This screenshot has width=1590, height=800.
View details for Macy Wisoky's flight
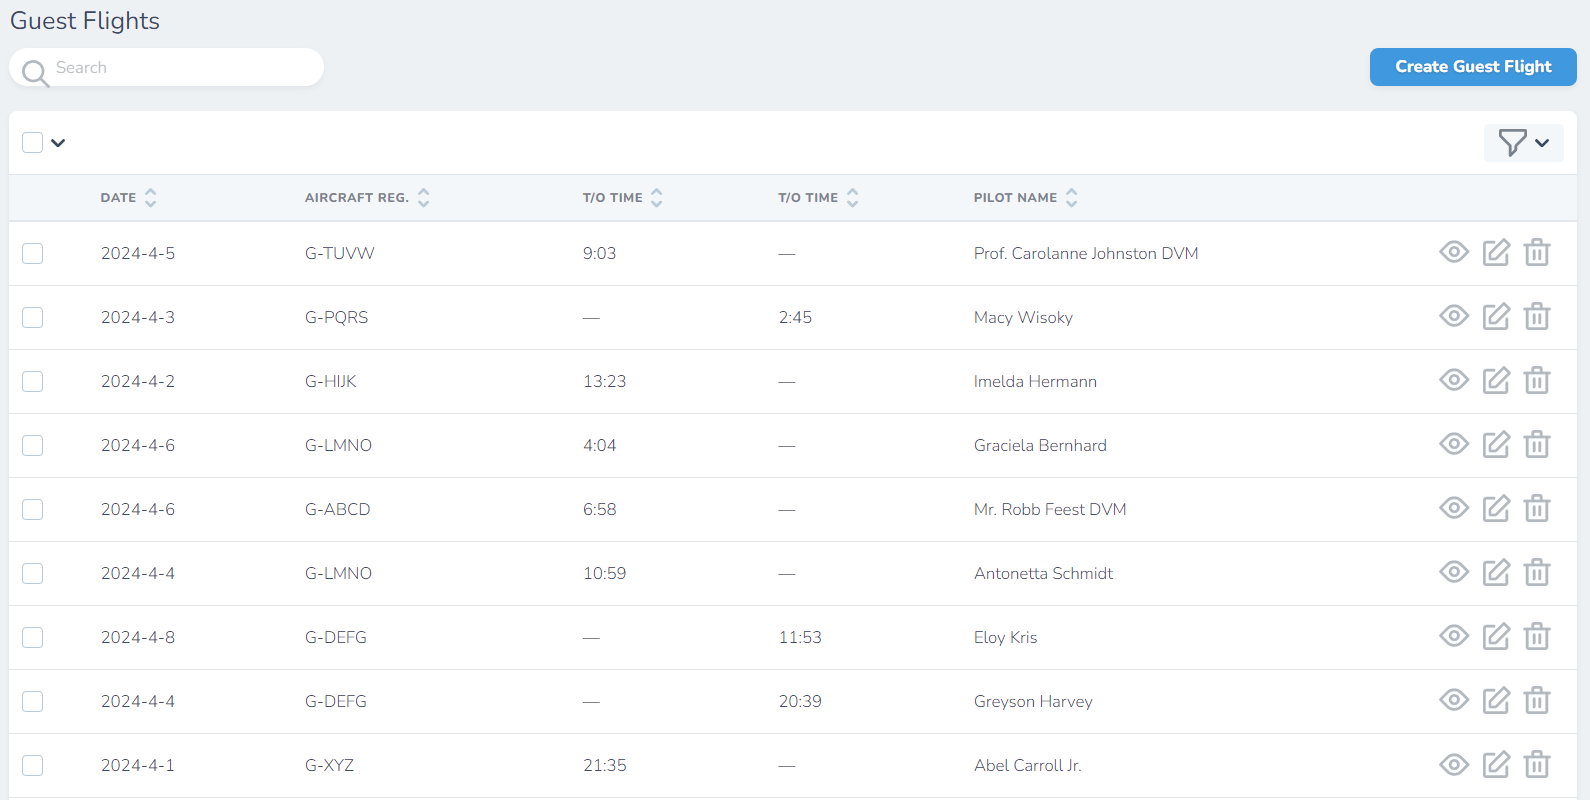pos(1454,317)
